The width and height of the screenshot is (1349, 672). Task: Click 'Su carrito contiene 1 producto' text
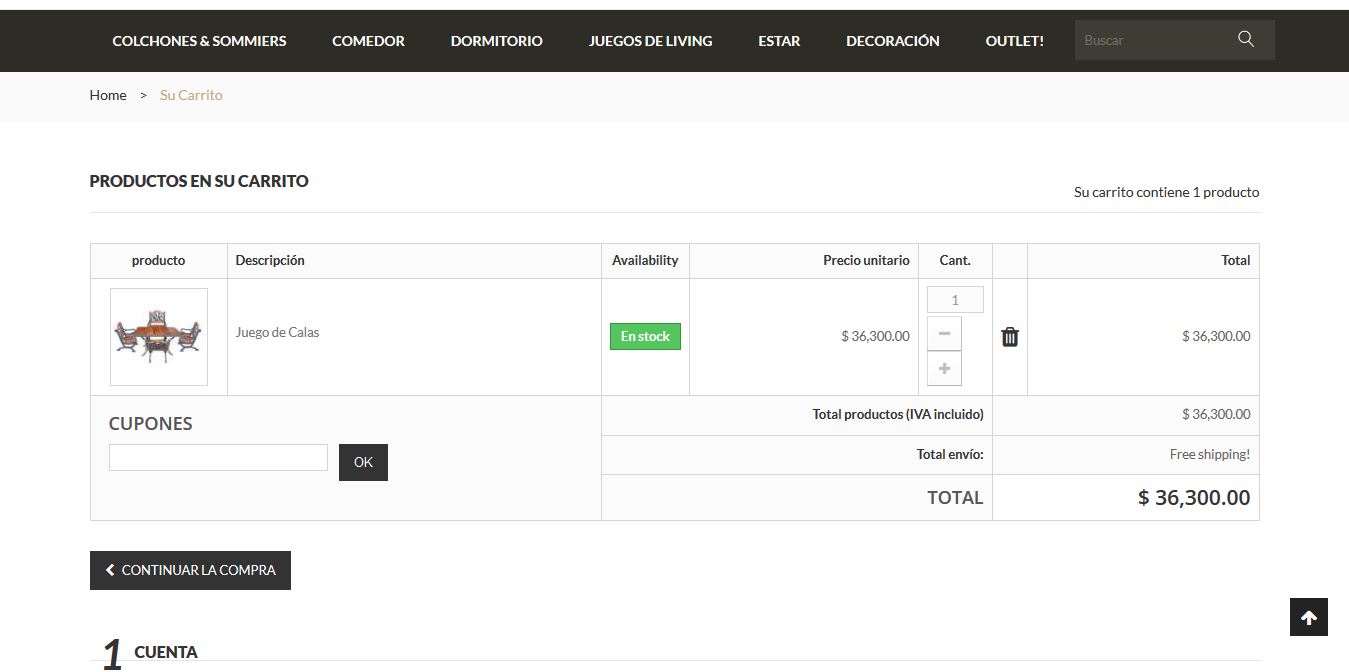pyautogui.click(x=1166, y=192)
